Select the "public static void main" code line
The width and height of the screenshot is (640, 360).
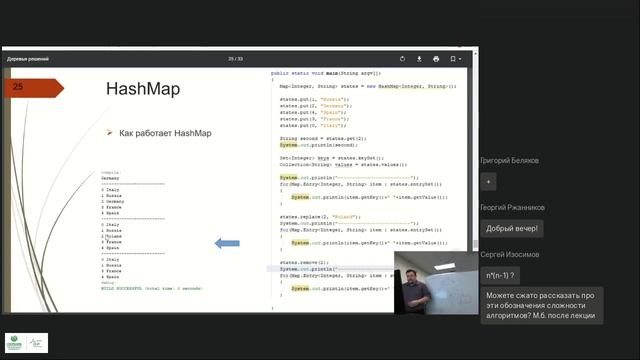[326, 73]
